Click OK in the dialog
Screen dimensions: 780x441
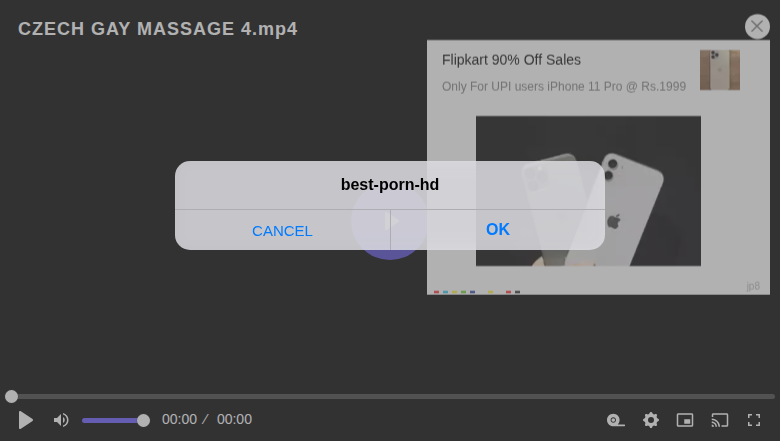(498, 229)
